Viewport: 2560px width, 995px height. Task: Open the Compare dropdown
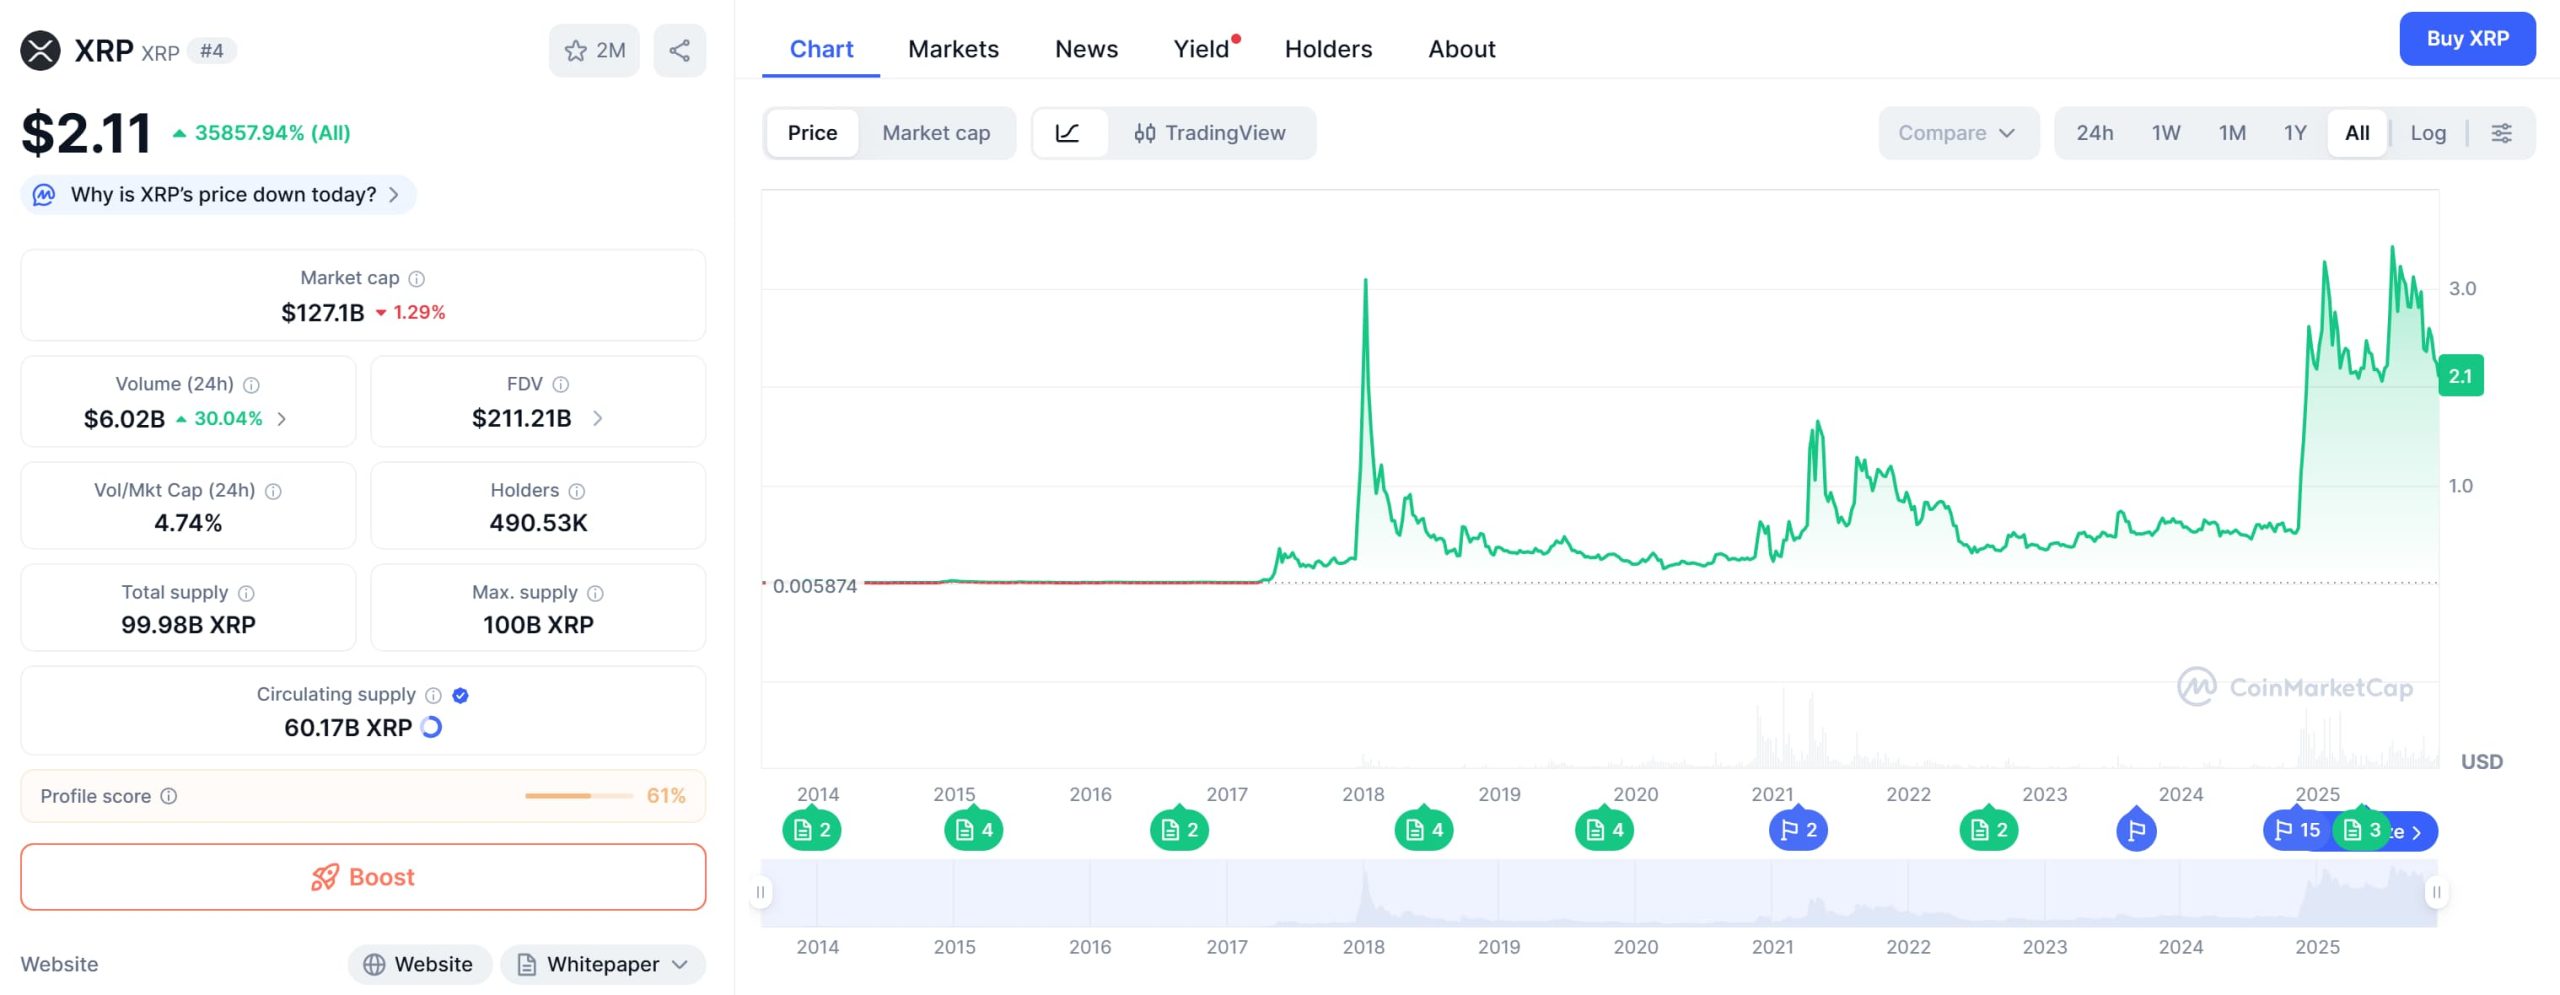click(x=1957, y=132)
